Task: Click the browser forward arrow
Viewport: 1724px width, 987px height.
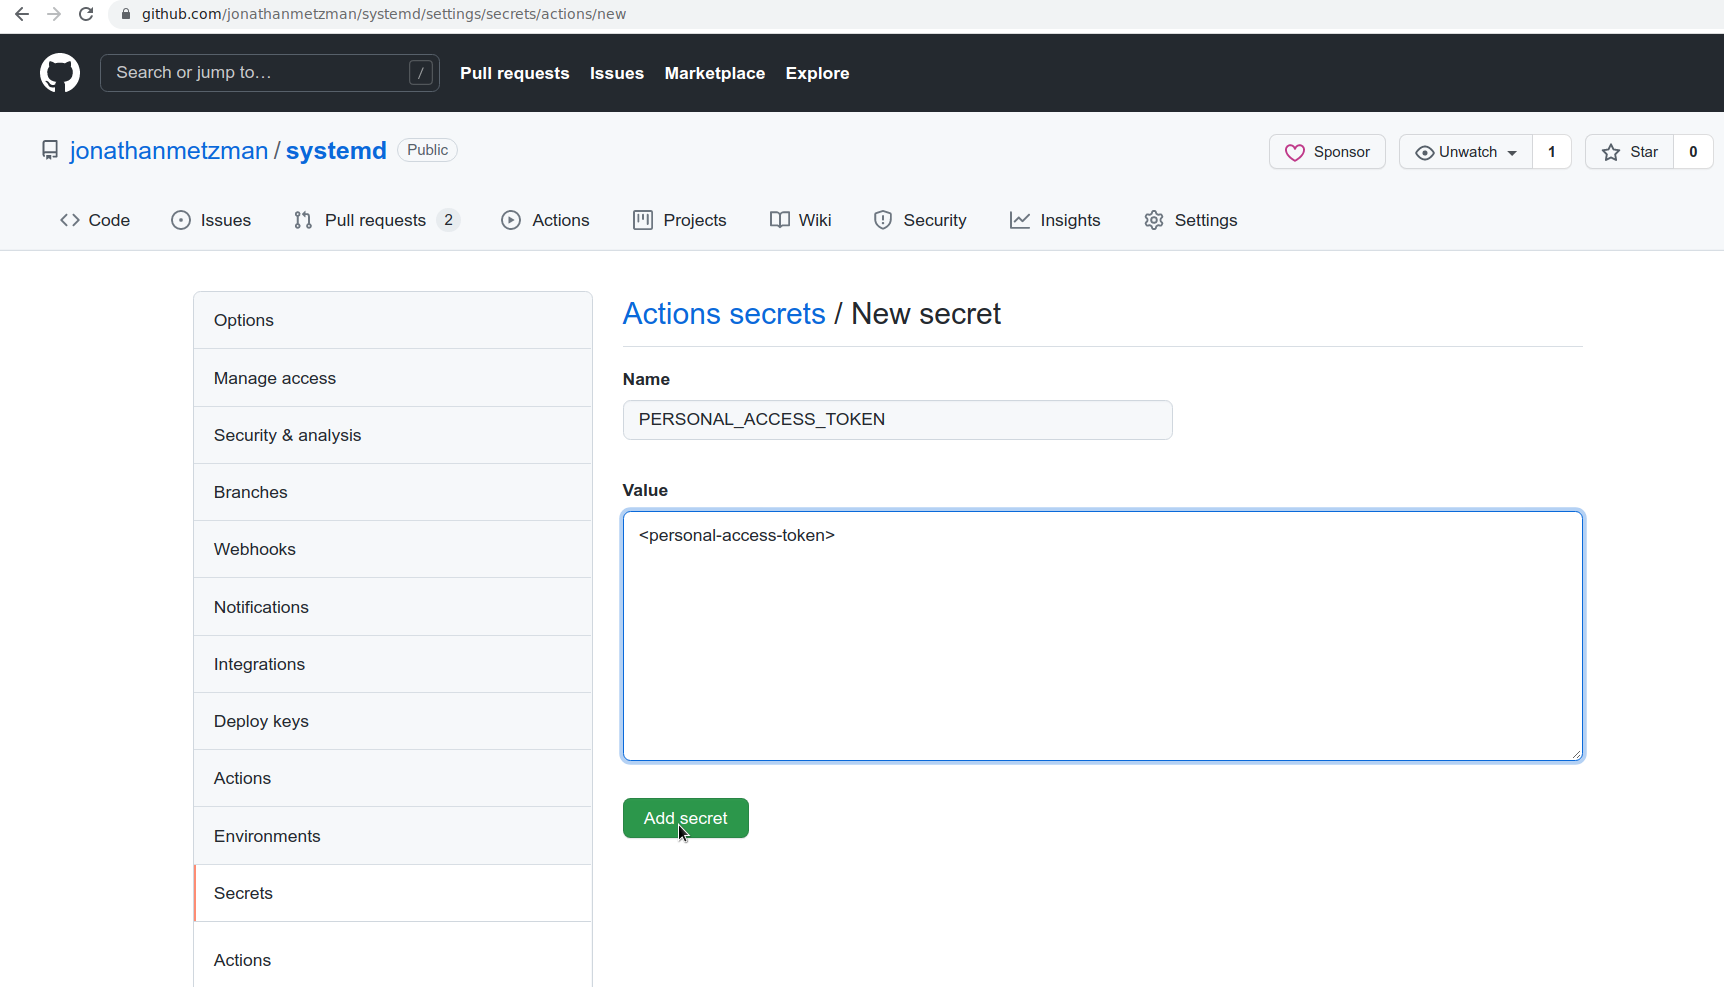Action: click(x=54, y=14)
